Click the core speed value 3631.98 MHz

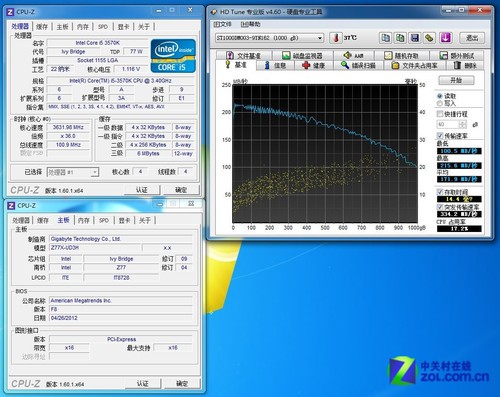coord(68,127)
